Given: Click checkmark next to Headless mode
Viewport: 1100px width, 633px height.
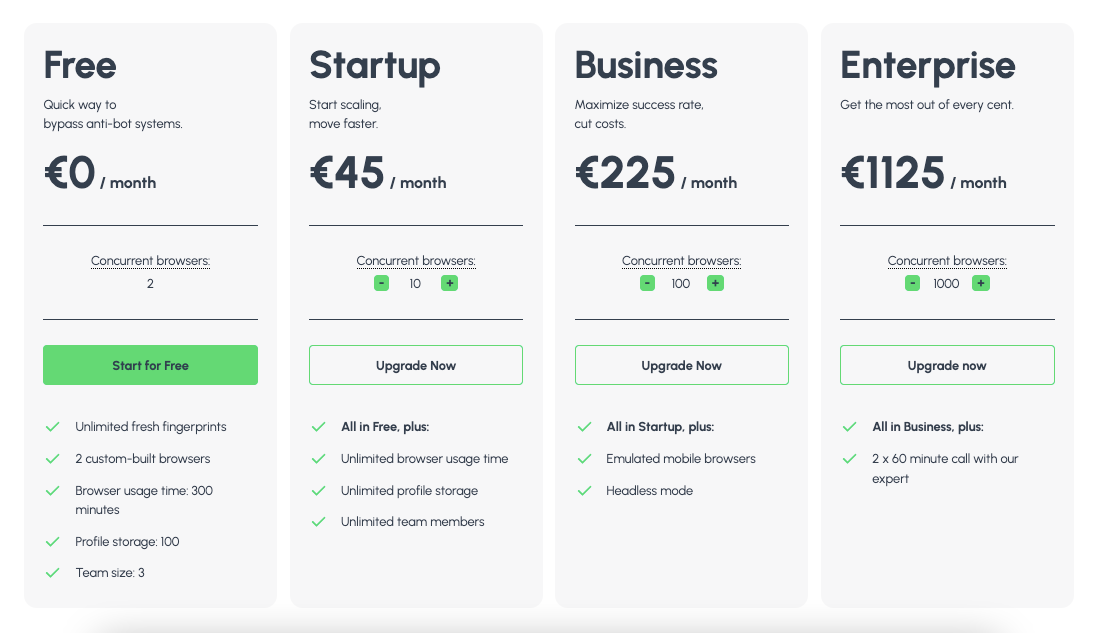Looking at the screenshot, I should pos(584,491).
